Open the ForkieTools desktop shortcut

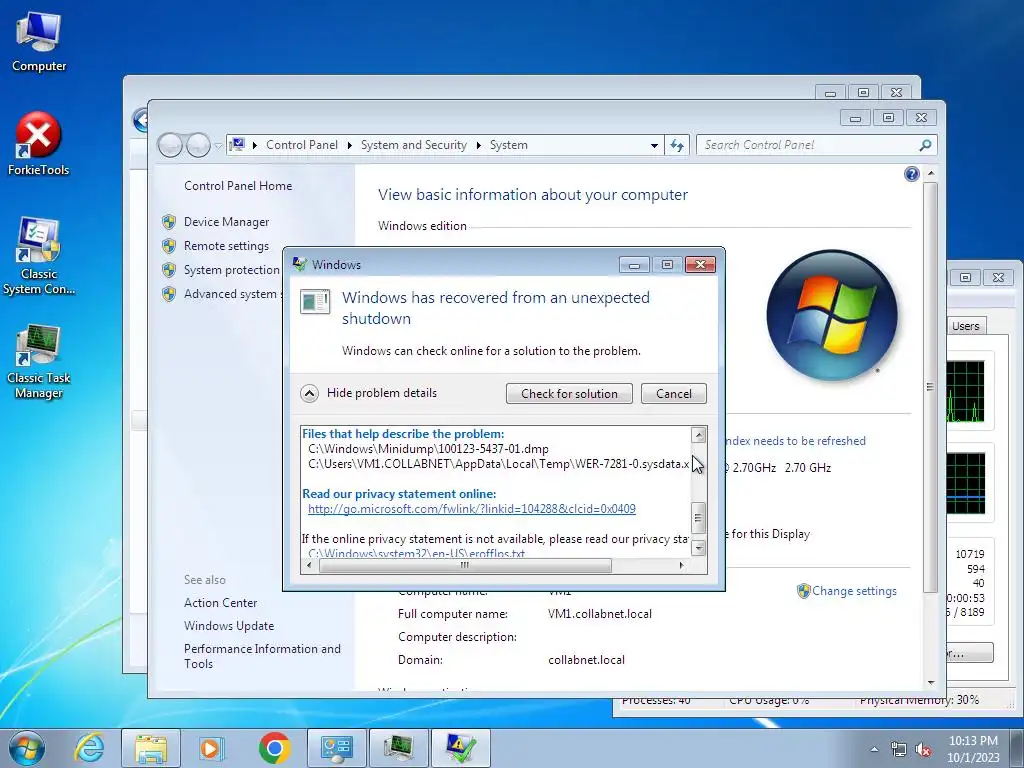[38, 144]
